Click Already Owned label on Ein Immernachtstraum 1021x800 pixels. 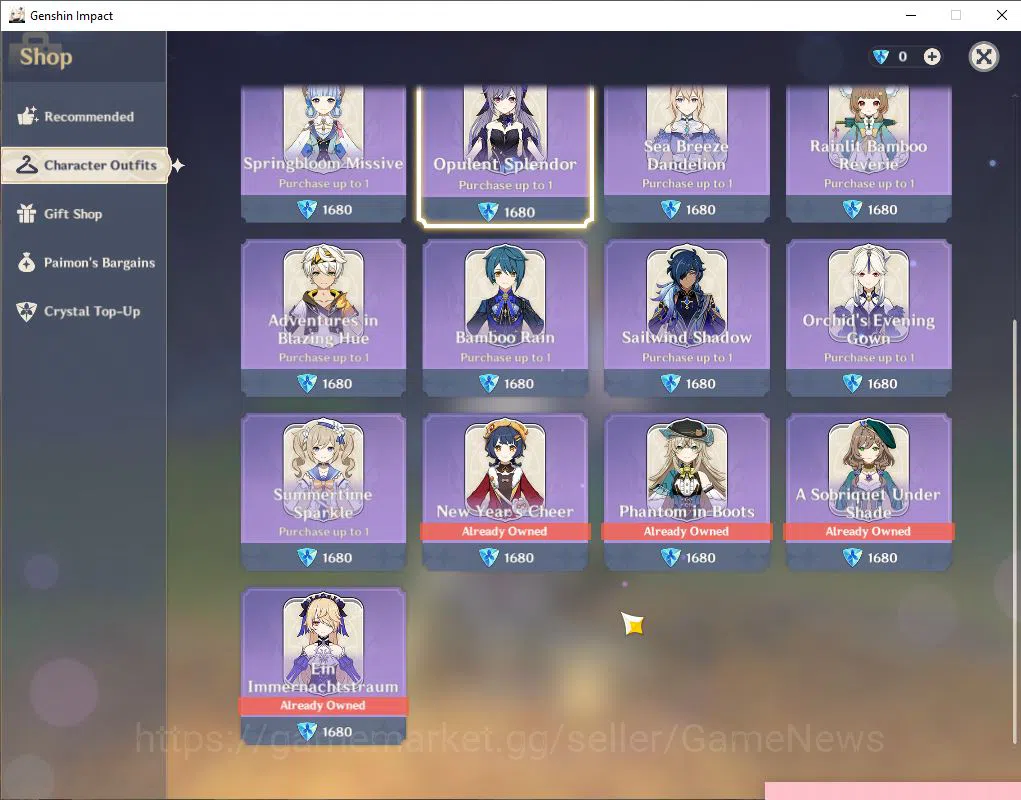tap(323, 705)
